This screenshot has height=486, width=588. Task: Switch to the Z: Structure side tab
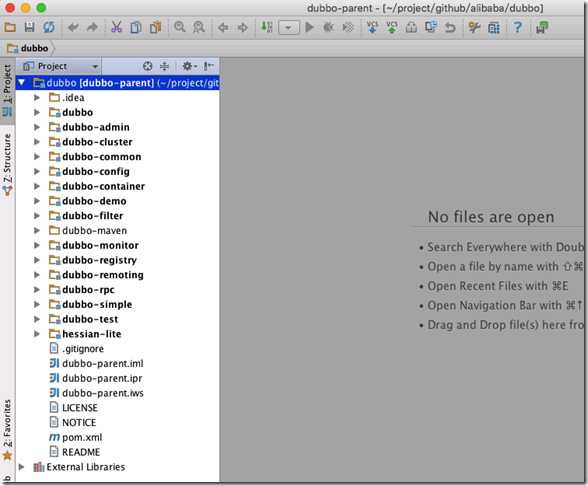(x=8, y=164)
